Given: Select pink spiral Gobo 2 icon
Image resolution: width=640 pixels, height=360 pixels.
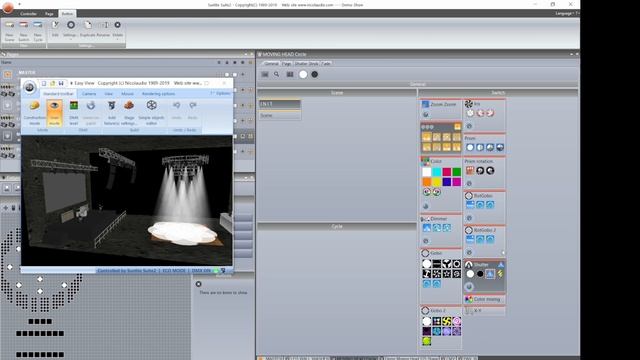Looking at the screenshot, I should [x=457, y=321].
